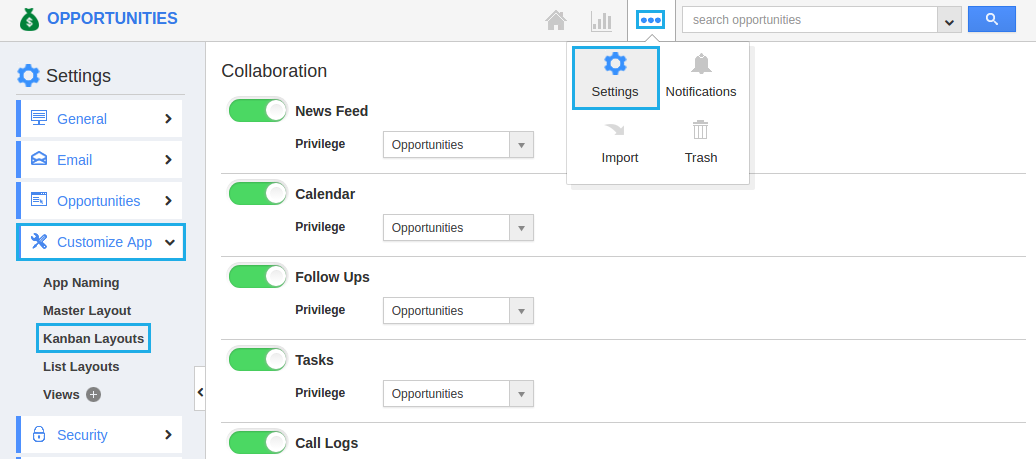Click the Opportunities money bag logo

[x=29, y=19]
